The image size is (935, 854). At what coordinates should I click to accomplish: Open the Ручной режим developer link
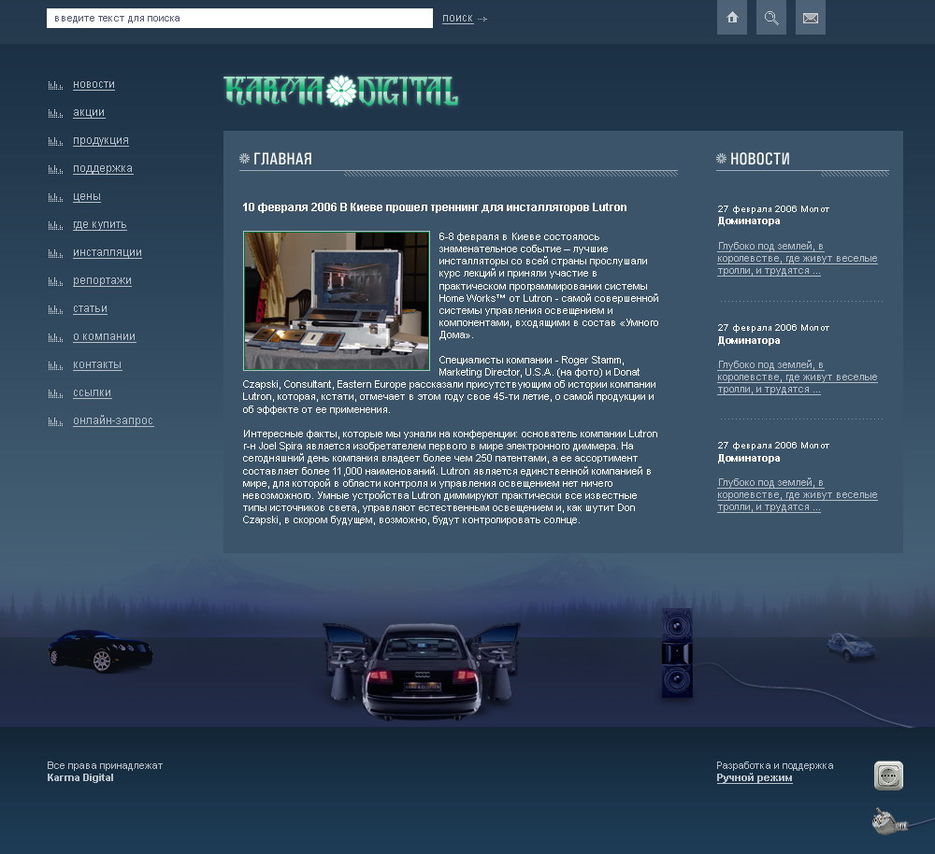(x=754, y=778)
